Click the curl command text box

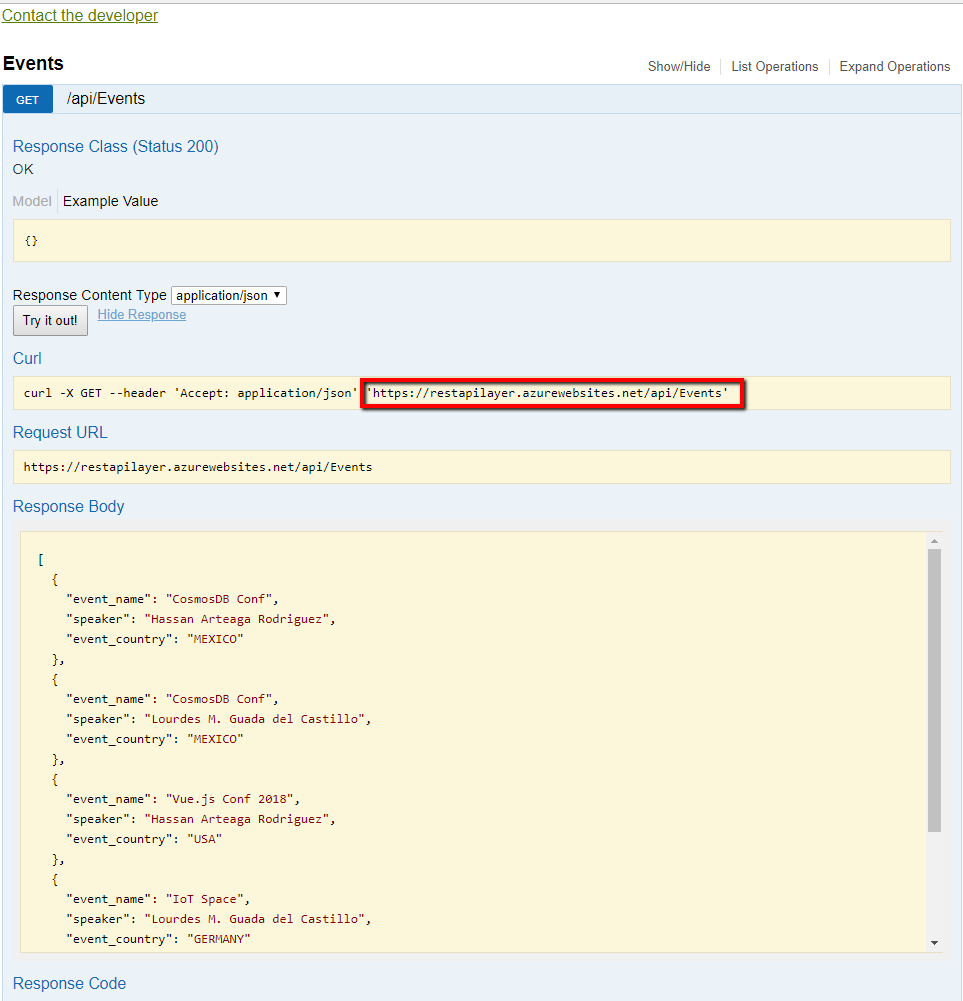click(x=482, y=393)
